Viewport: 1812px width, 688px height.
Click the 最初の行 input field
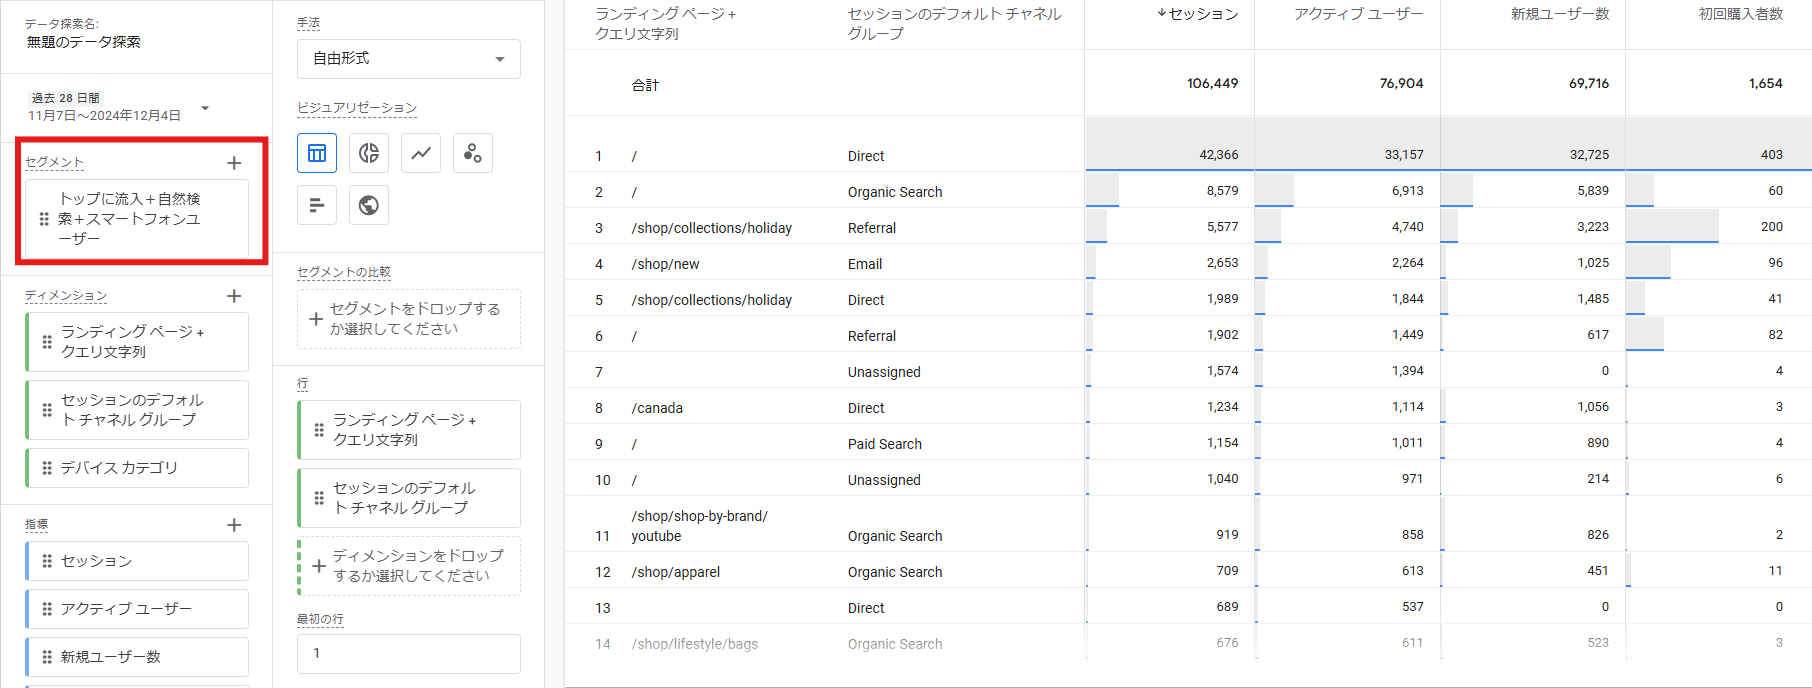tap(408, 653)
